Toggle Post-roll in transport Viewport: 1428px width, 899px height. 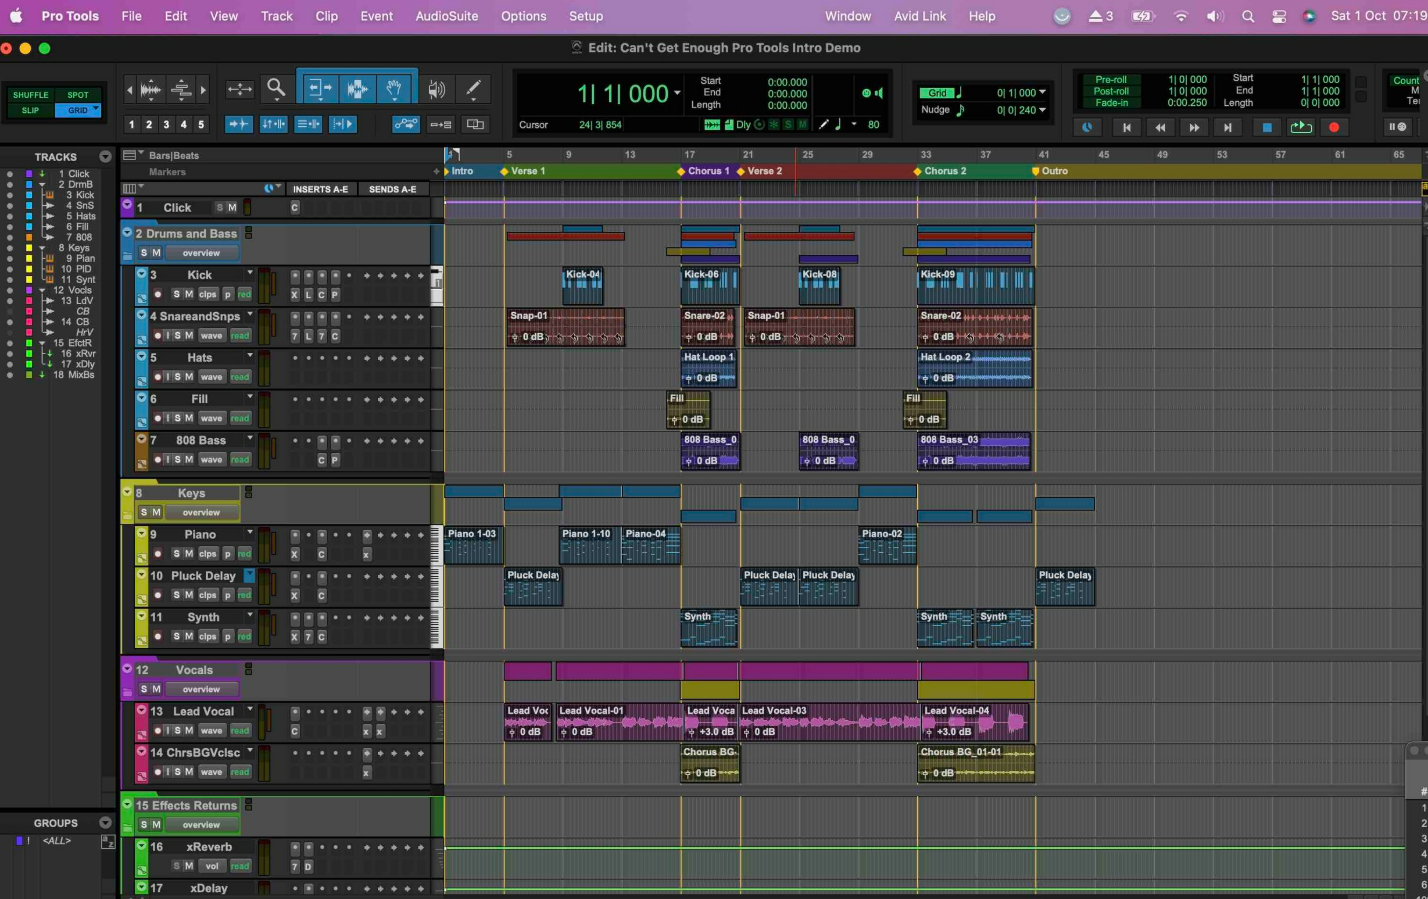pos(1111,91)
